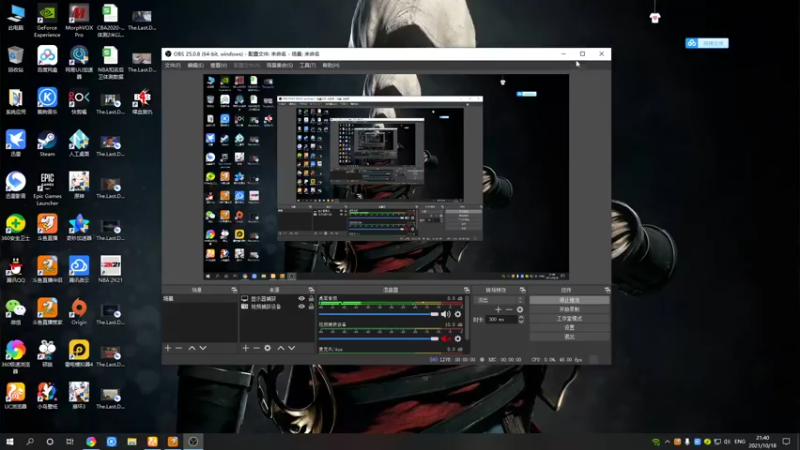This screenshot has height=450, width=800.
Task: Click the Exit button in Controls panel
Action: click(x=569, y=337)
